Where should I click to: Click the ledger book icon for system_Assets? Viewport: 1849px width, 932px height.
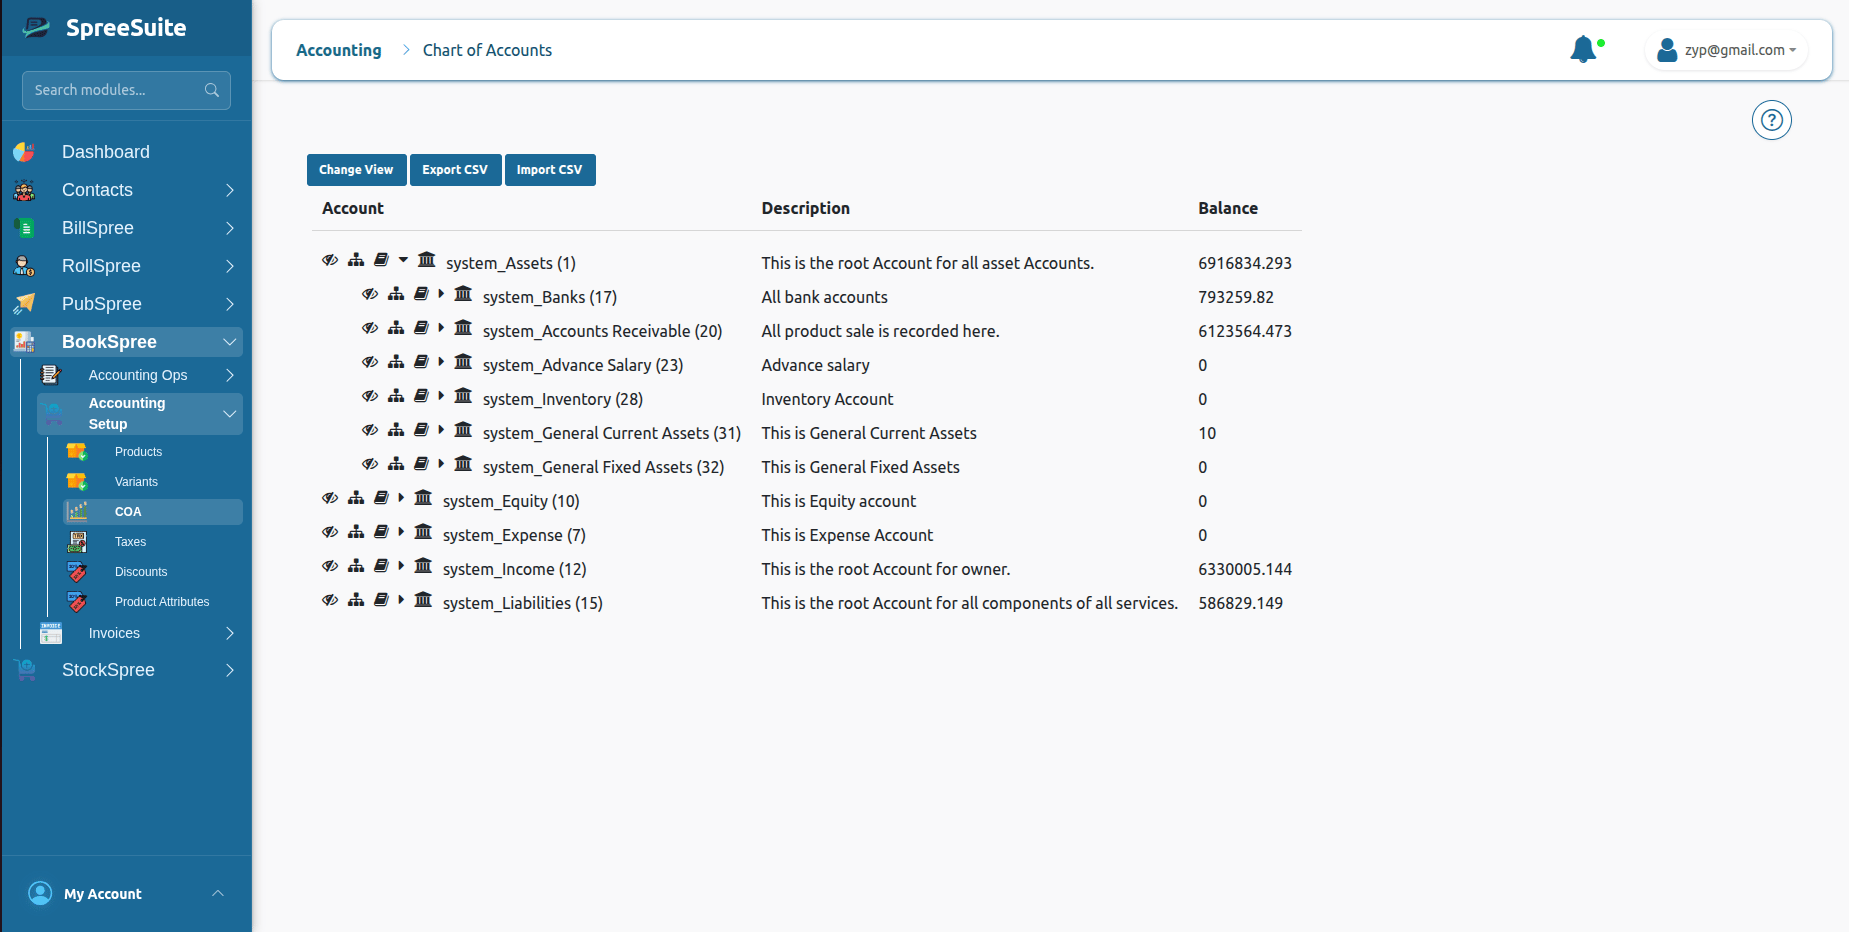(x=381, y=260)
